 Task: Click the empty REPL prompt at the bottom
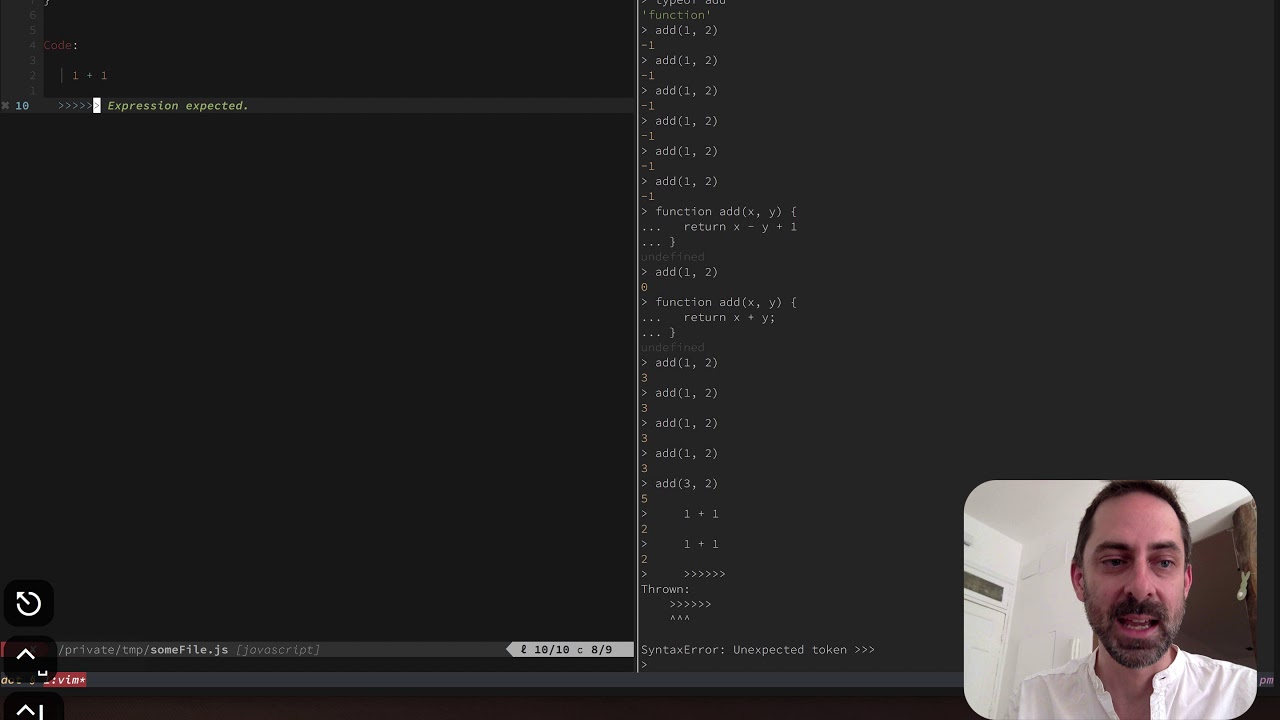click(x=645, y=665)
